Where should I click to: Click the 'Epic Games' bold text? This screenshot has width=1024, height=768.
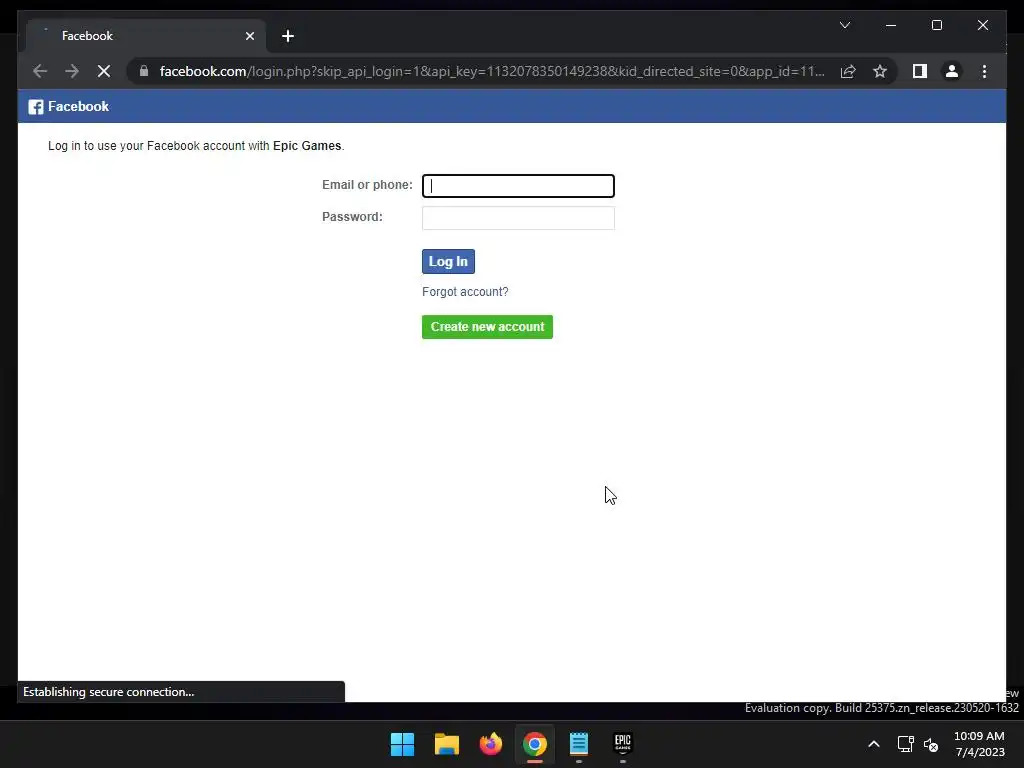pyautogui.click(x=307, y=146)
